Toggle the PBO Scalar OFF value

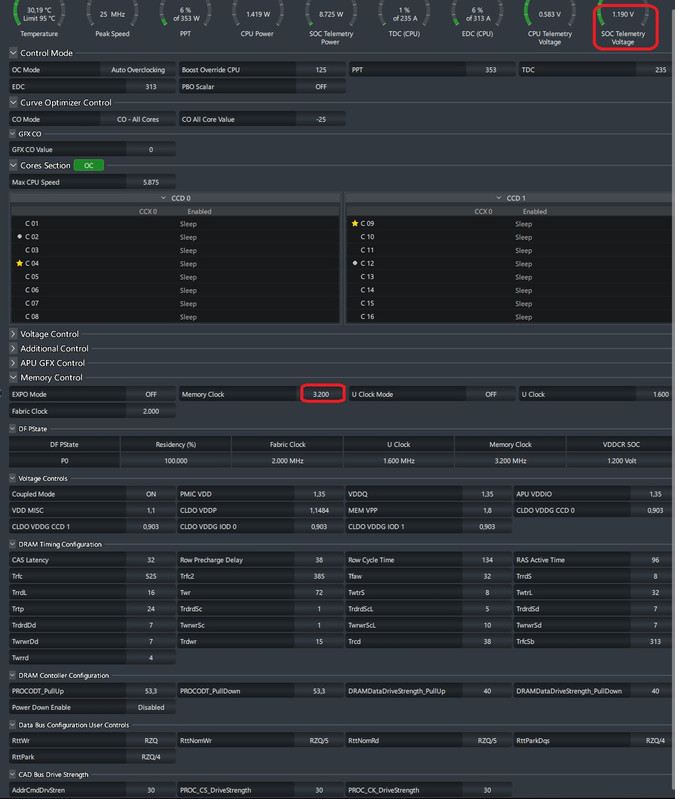(320, 87)
